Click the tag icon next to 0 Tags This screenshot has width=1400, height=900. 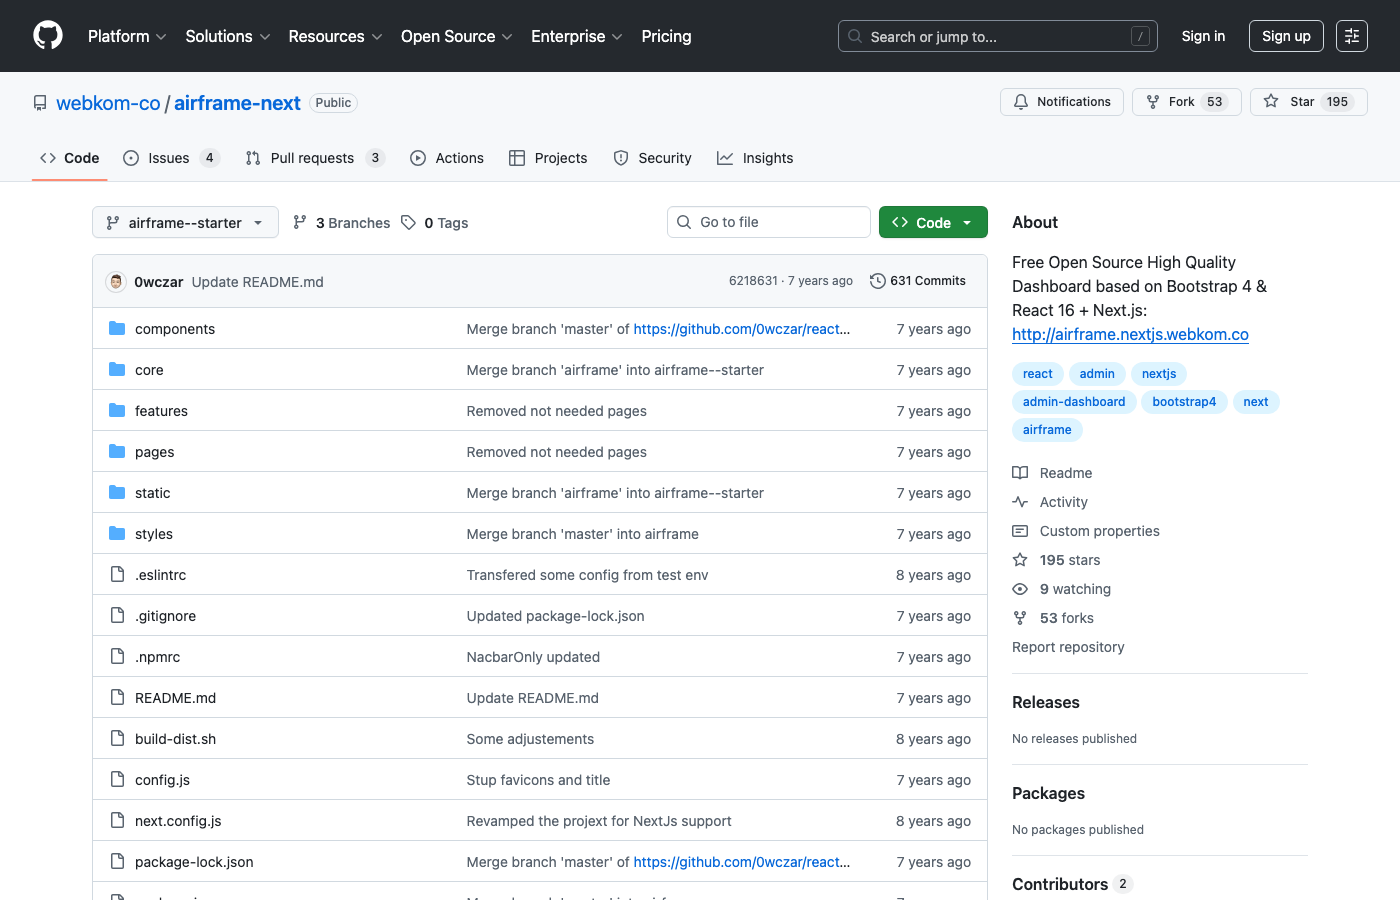408,222
